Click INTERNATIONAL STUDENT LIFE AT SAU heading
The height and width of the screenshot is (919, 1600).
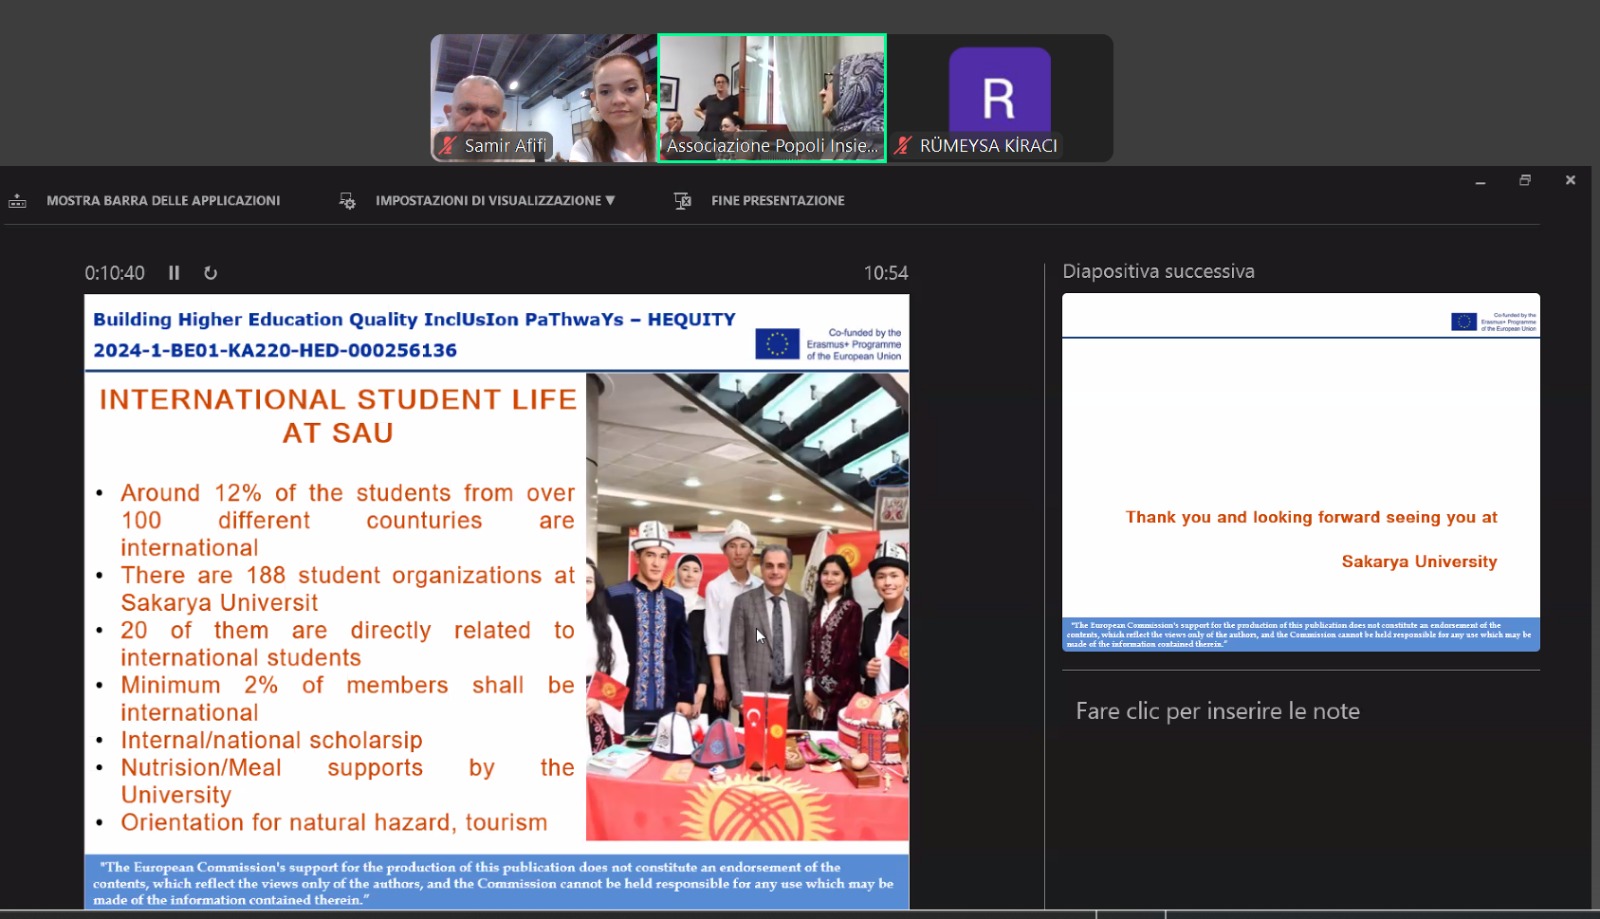tap(338, 416)
